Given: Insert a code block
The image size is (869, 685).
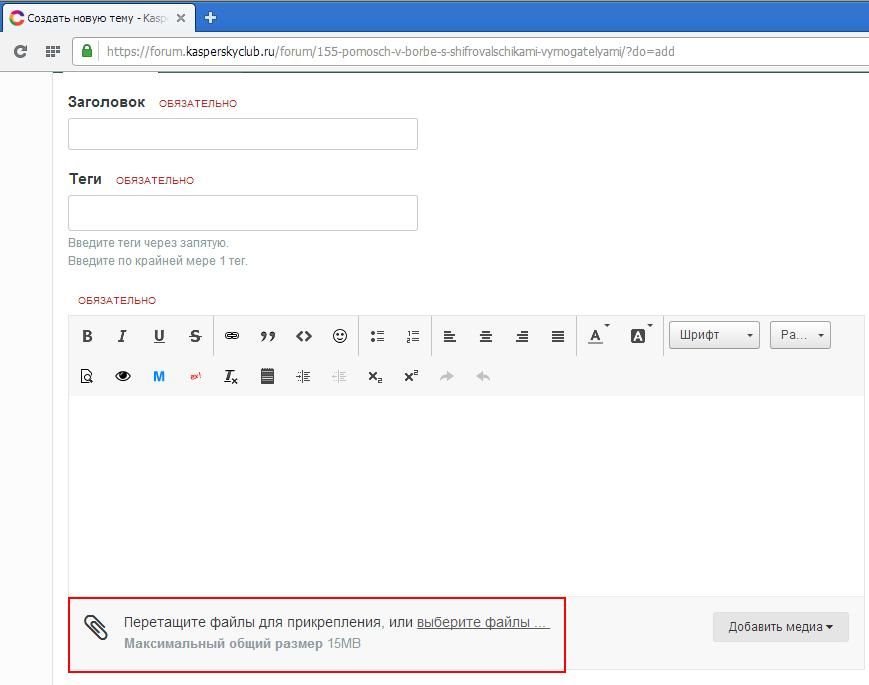Looking at the screenshot, I should tap(304, 336).
